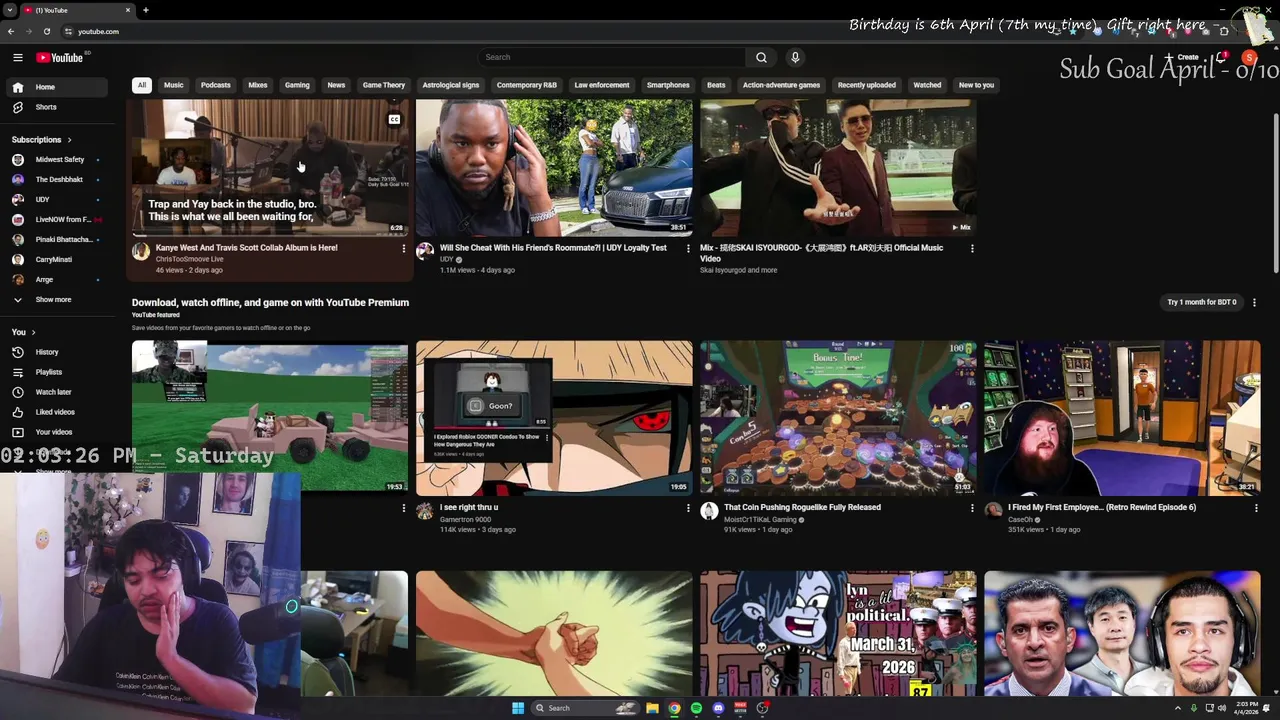
Task: Open CarryMinati channel subscription
Action: pyautogui.click(x=57, y=259)
